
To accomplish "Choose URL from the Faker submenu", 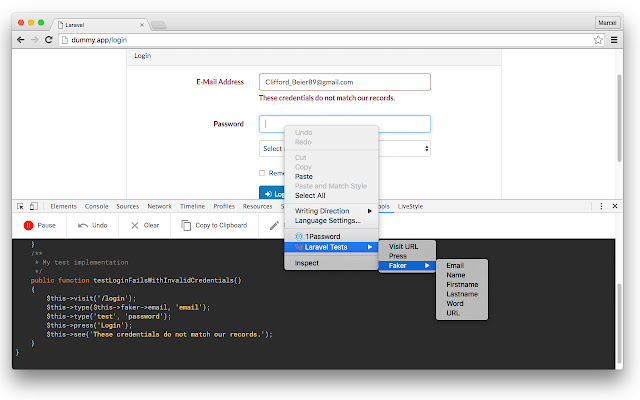I will (x=453, y=313).
